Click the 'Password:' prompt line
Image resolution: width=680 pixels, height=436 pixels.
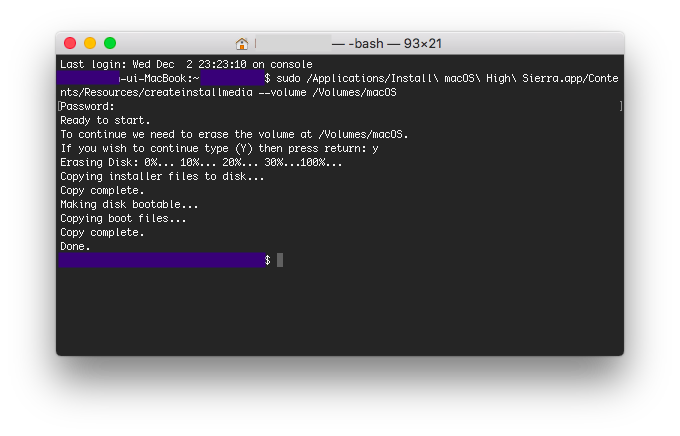87,106
